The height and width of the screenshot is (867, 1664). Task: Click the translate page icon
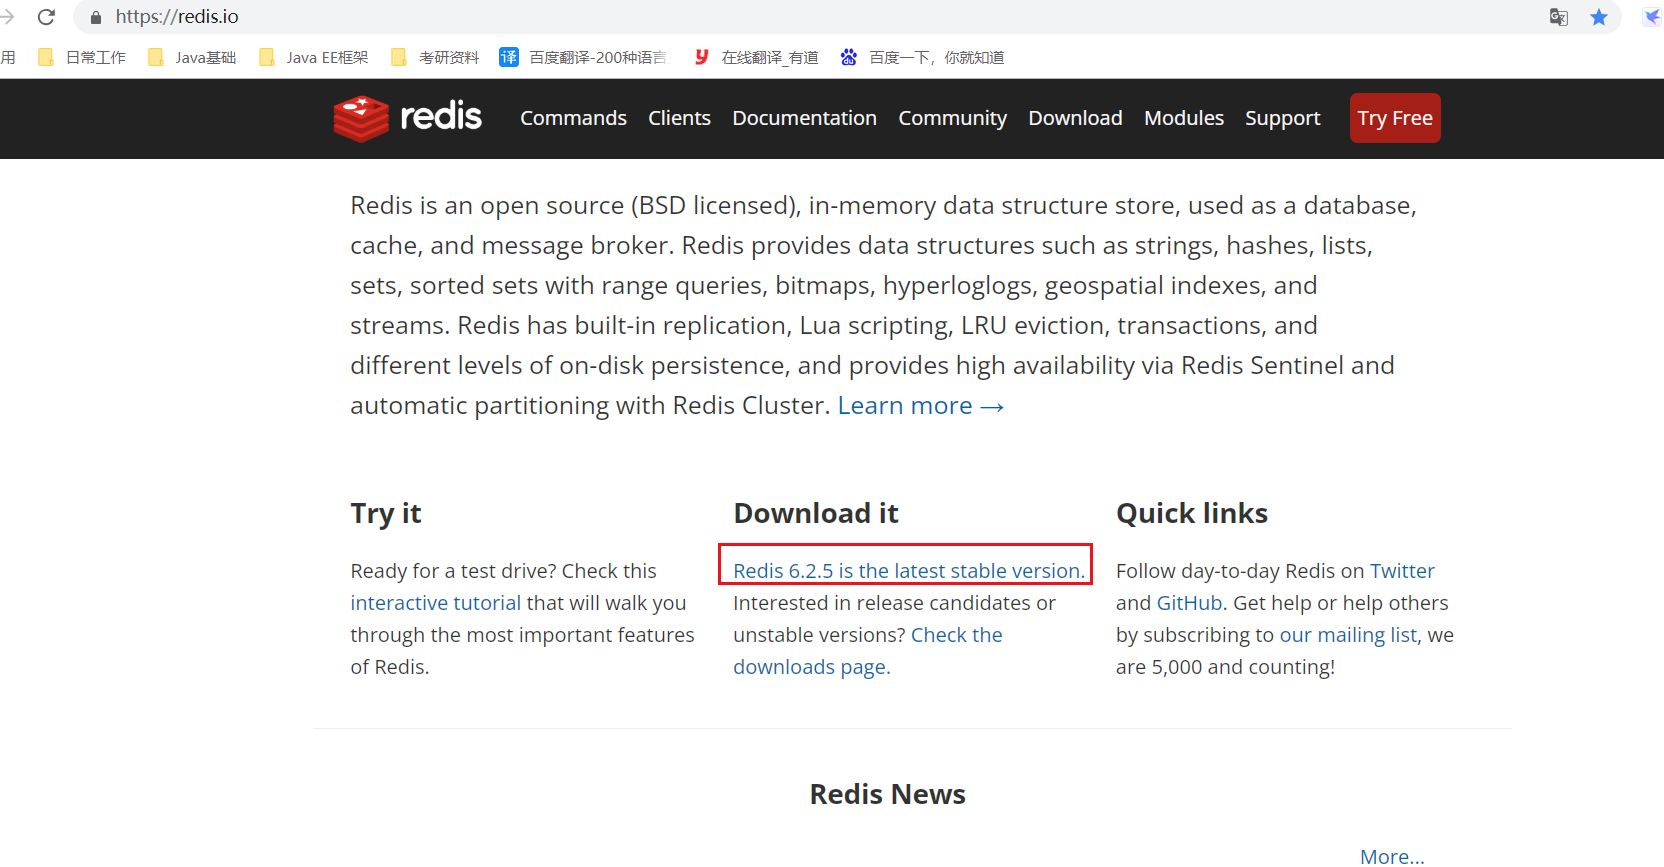(1558, 17)
